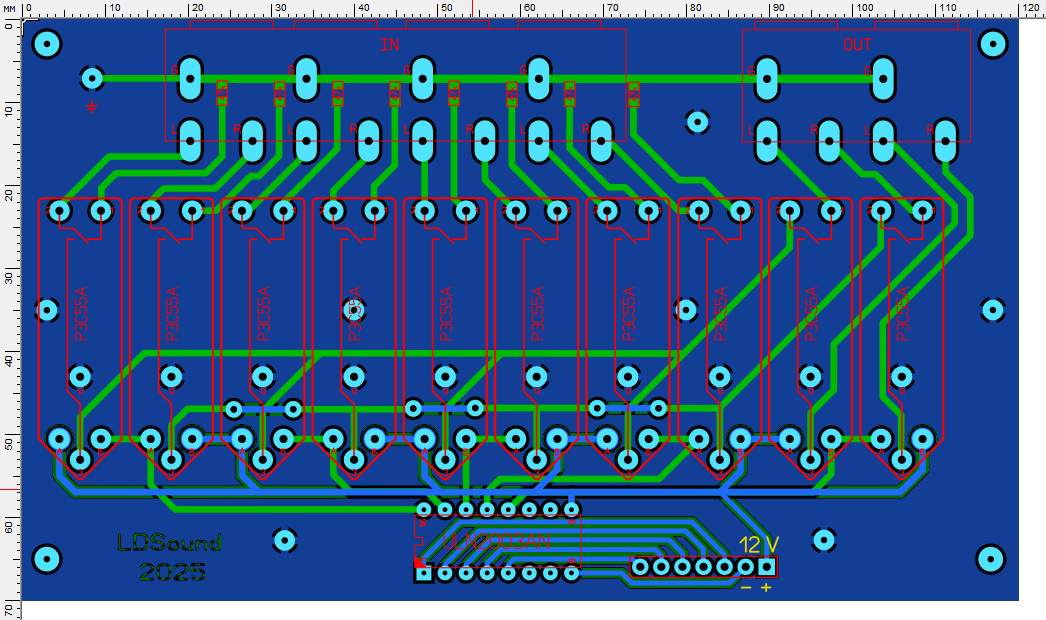The width and height of the screenshot is (1046, 620).
Task: Select the via right of the "2025" text
Action: point(285,540)
